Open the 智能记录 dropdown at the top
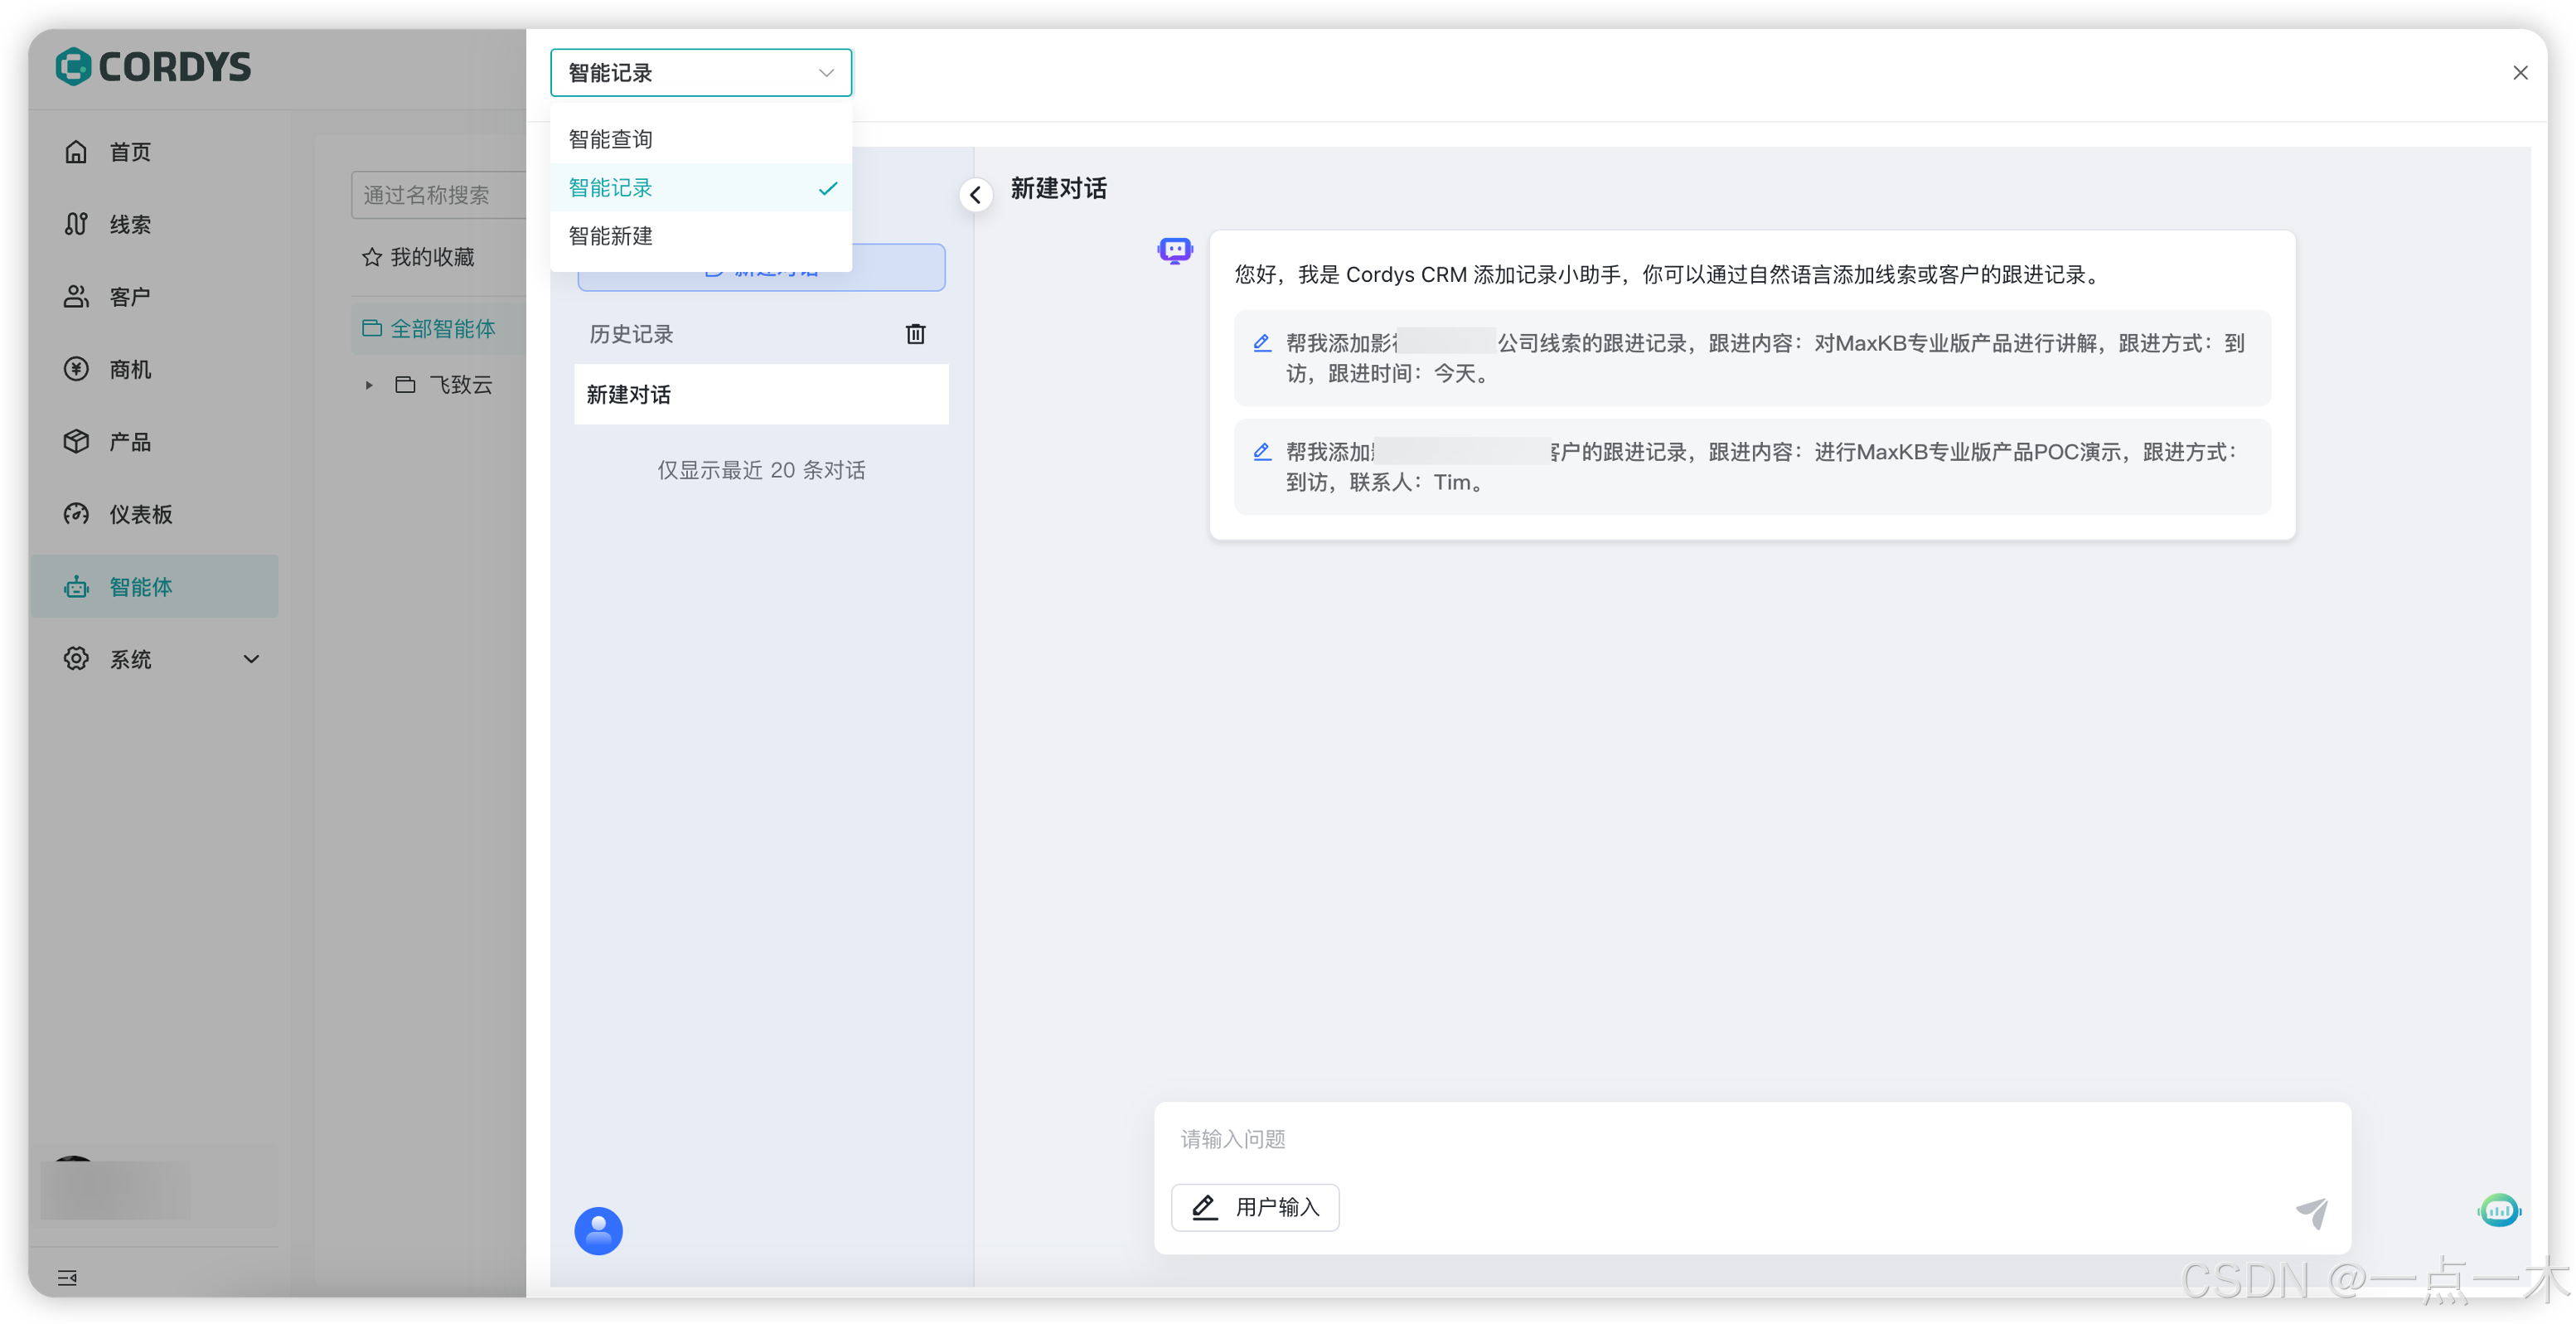The height and width of the screenshot is (1324, 2576). coord(700,72)
